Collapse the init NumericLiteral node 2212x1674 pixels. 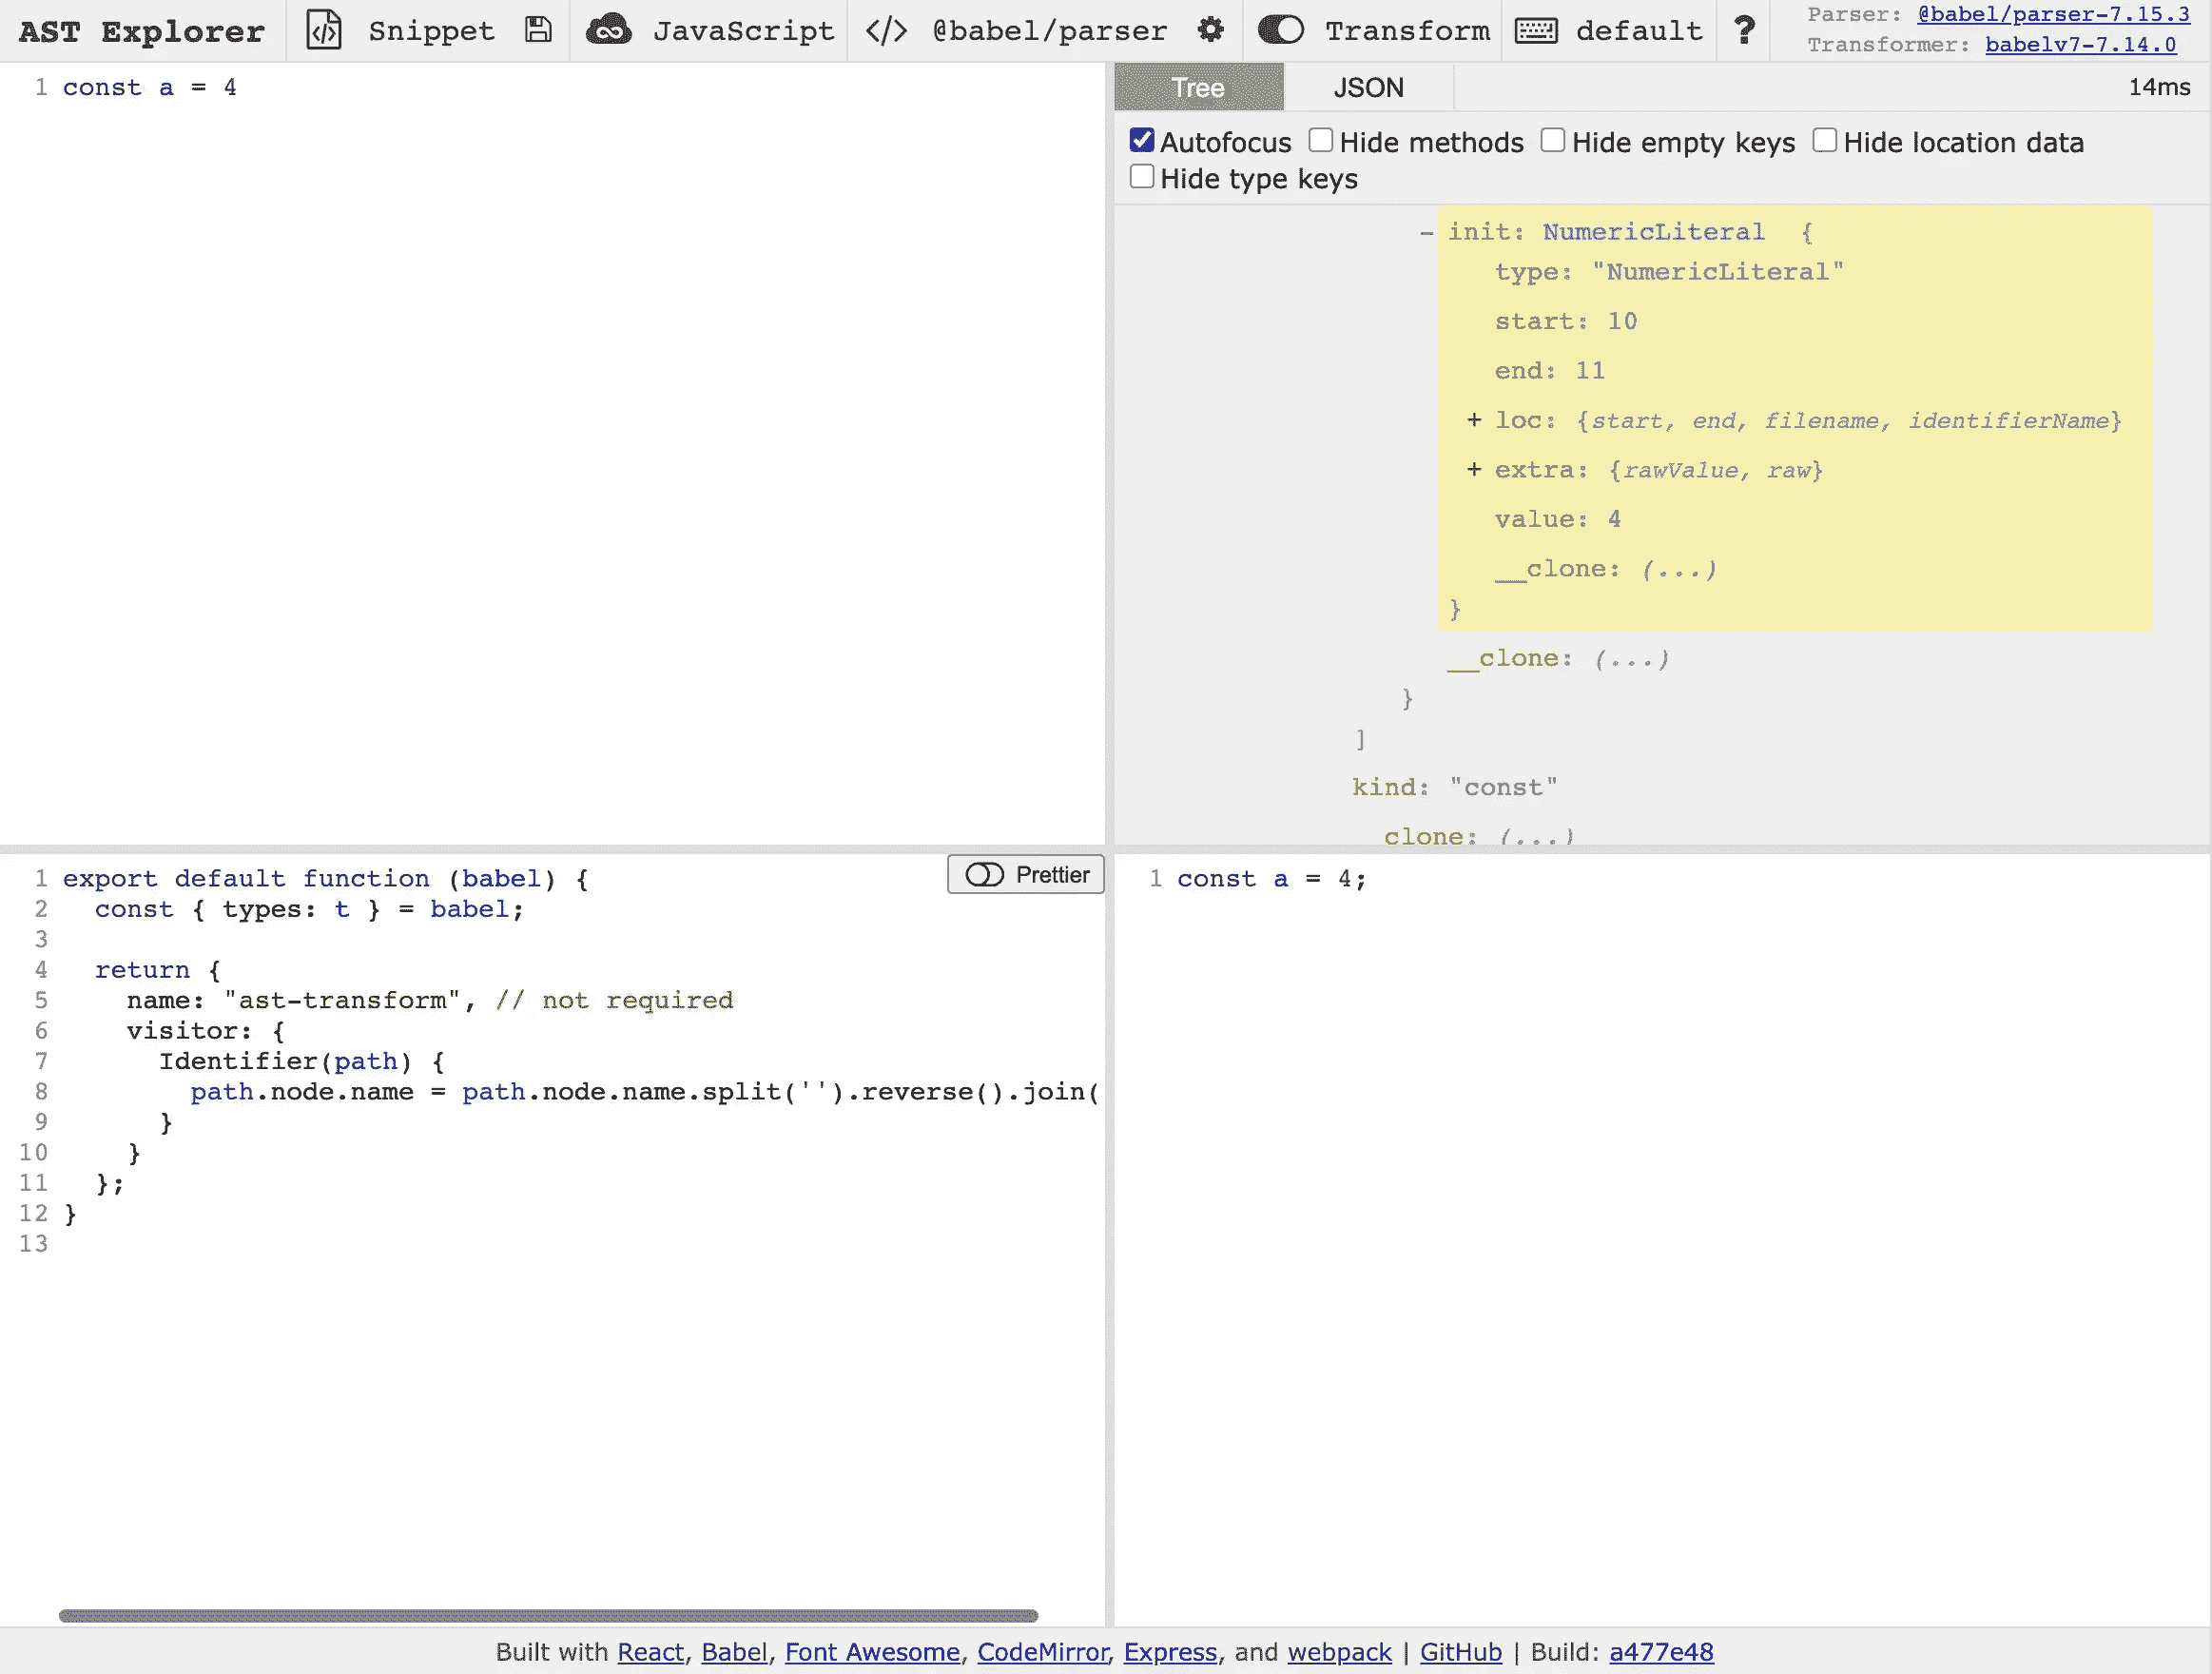pyautogui.click(x=1427, y=232)
